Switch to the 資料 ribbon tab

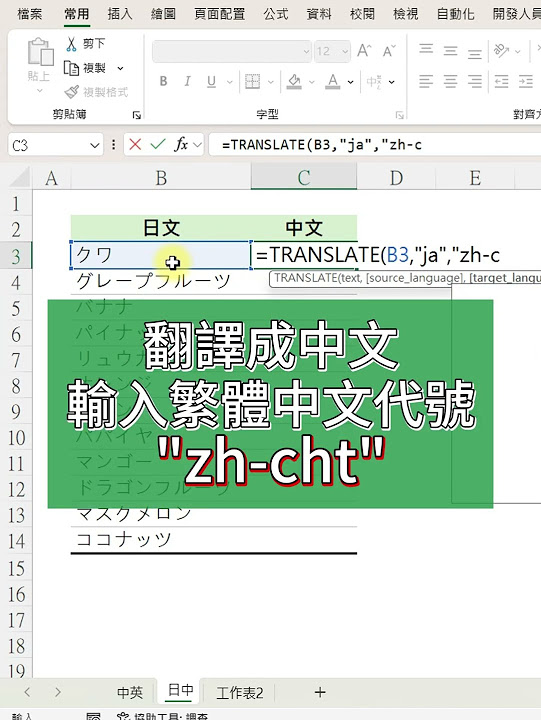(x=319, y=14)
